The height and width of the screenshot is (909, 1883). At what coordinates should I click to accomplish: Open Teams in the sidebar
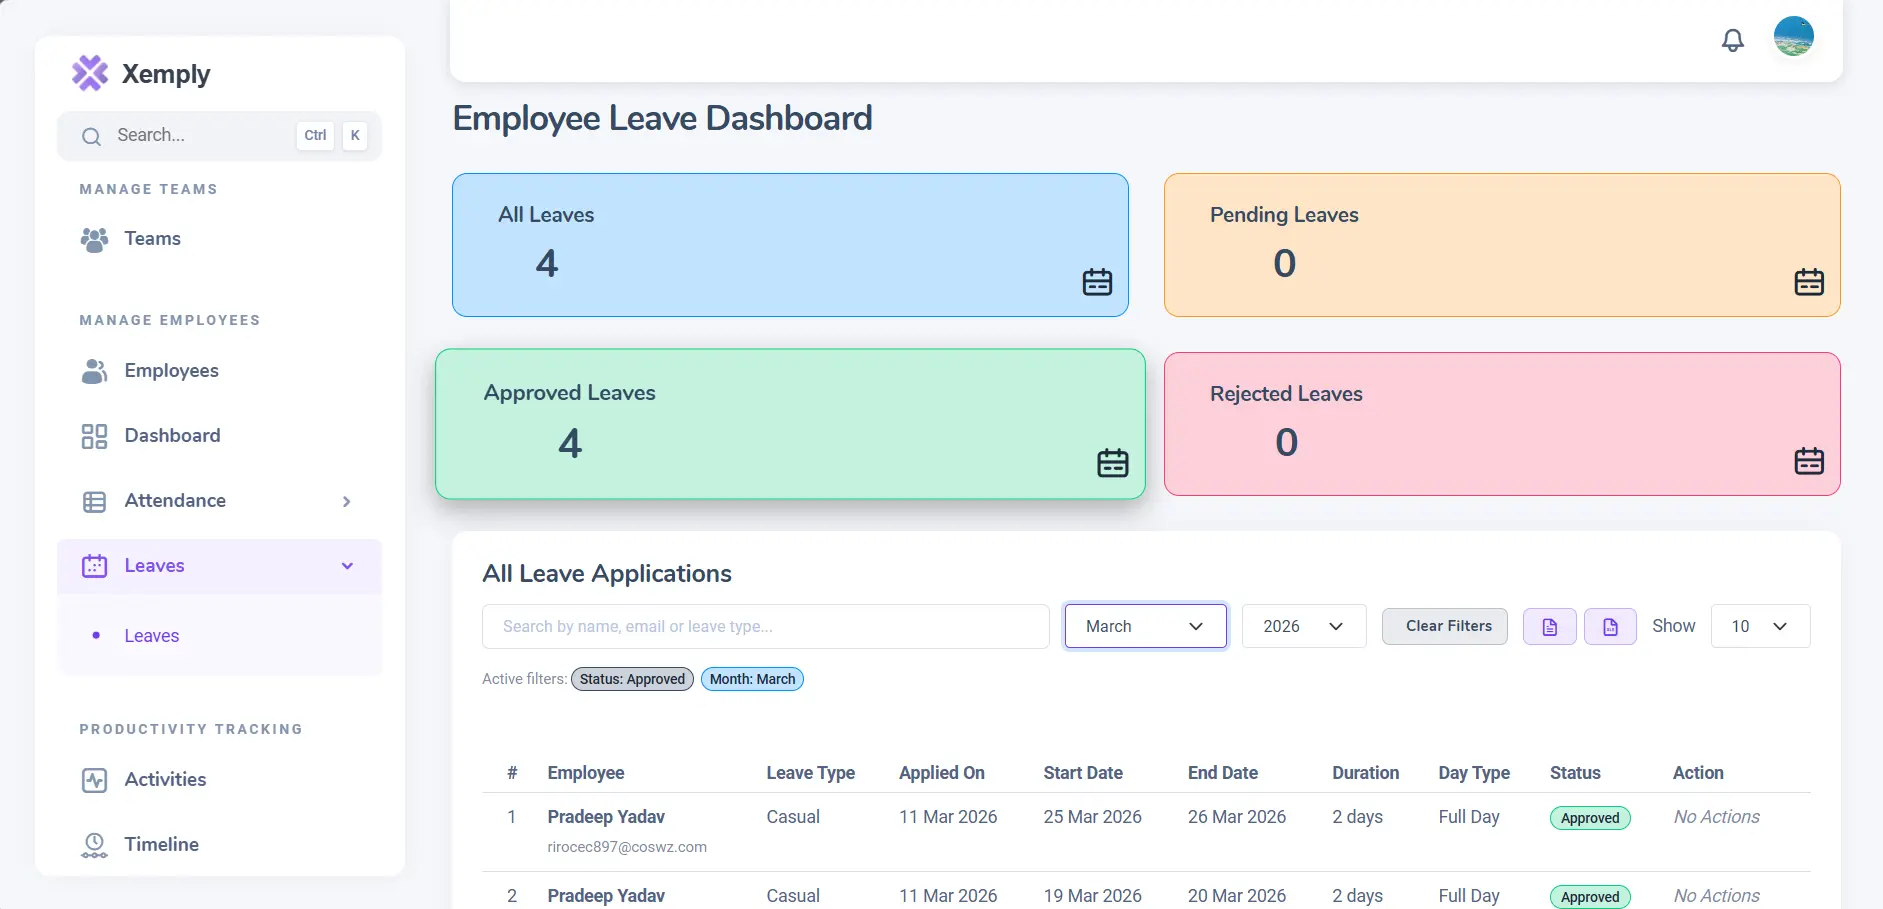(x=219, y=239)
